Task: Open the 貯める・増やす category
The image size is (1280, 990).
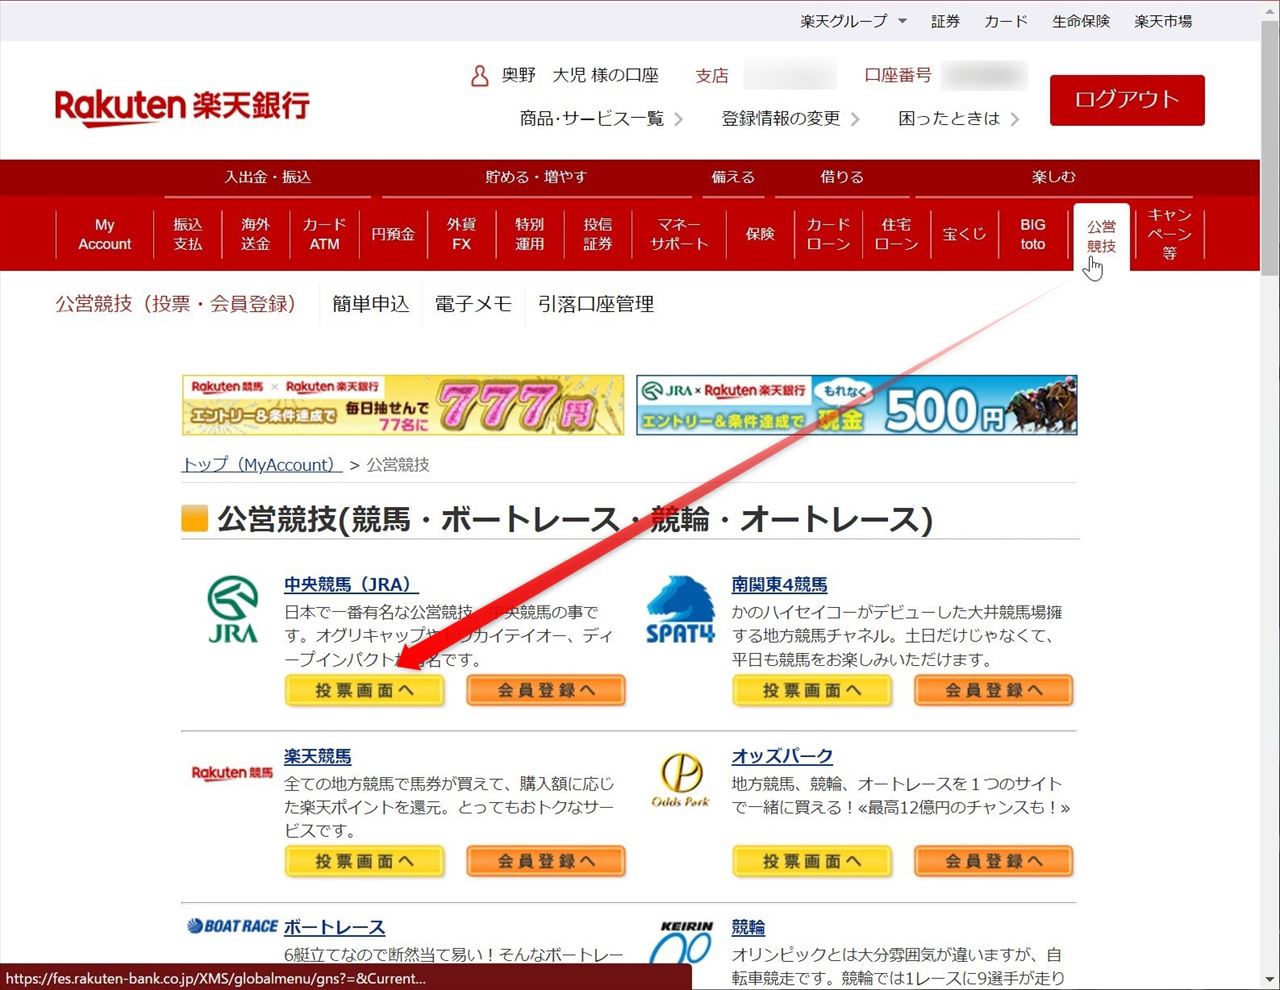Action: pyautogui.click(x=536, y=177)
